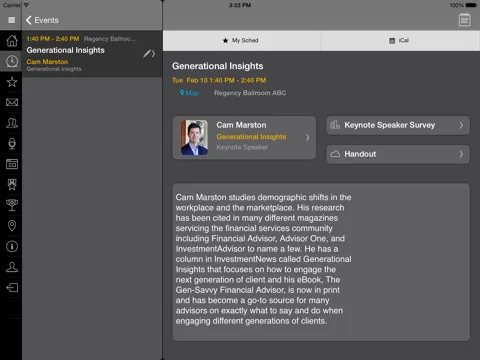The height and width of the screenshot is (360, 480).
Task: Export session via iCal tab
Action: tap(400, 40)
